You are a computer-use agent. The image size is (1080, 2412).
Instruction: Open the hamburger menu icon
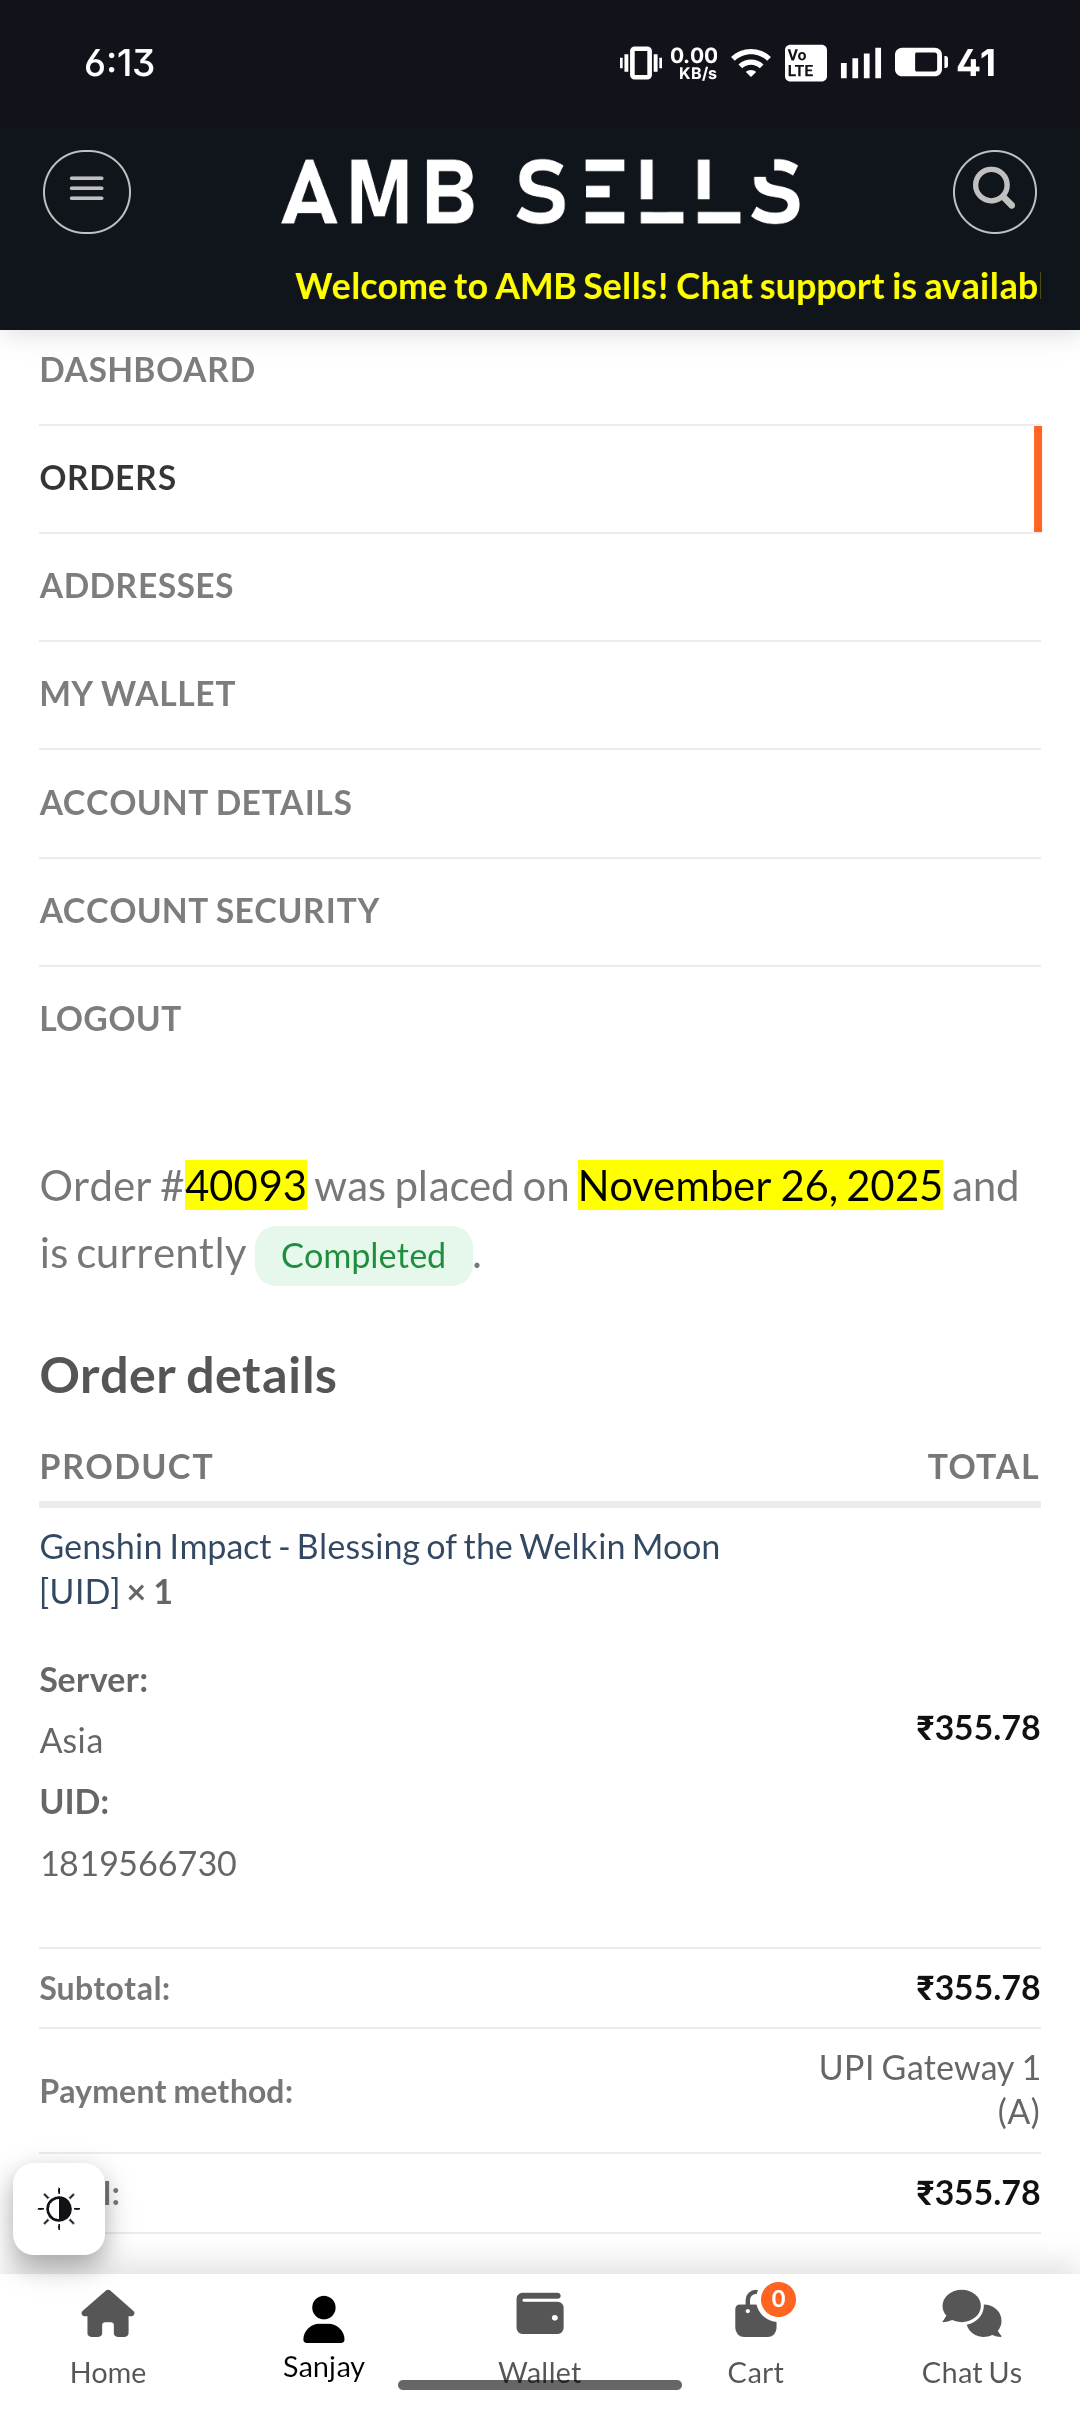click(x=87, y=192)
